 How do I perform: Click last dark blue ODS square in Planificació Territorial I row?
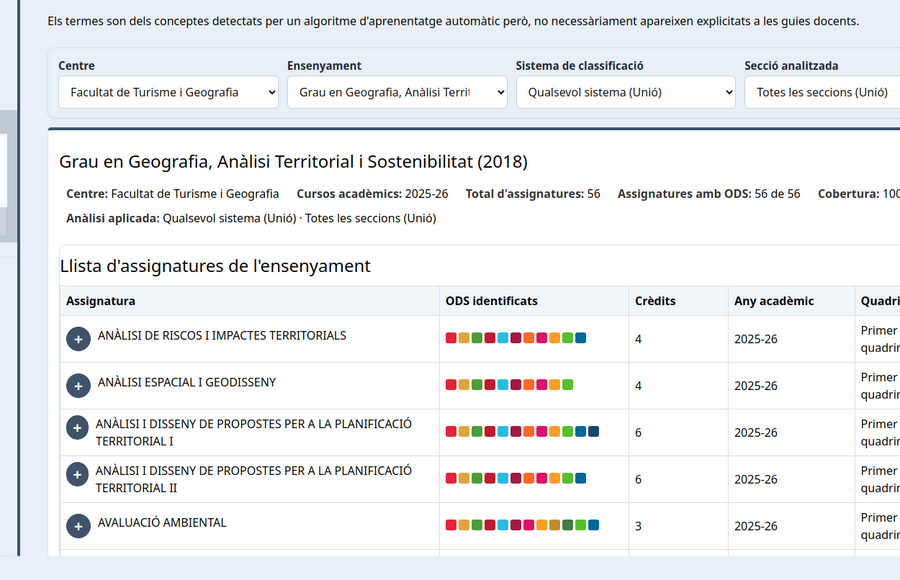(594, 432)
